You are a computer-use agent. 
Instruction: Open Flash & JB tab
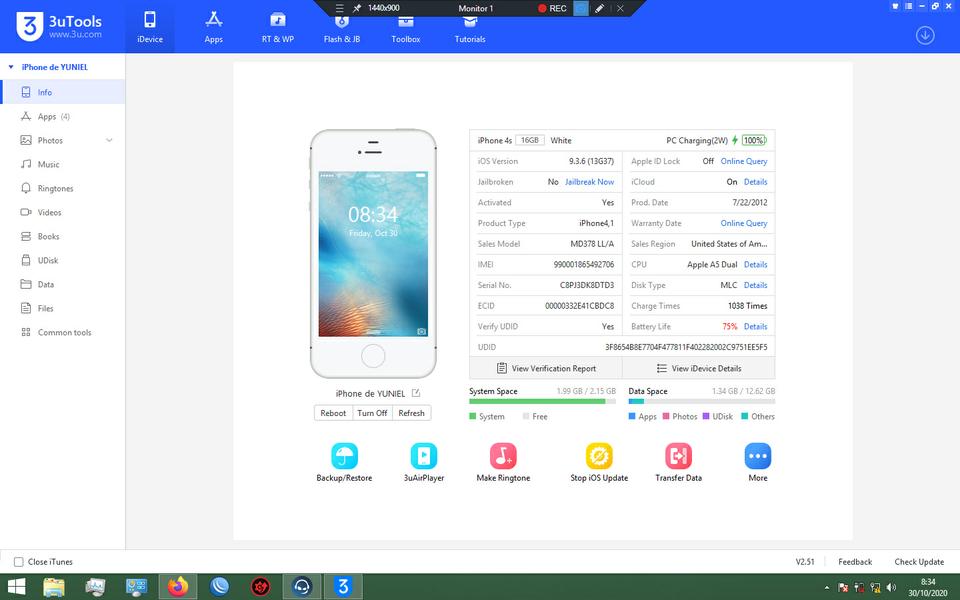coord(342,31)
